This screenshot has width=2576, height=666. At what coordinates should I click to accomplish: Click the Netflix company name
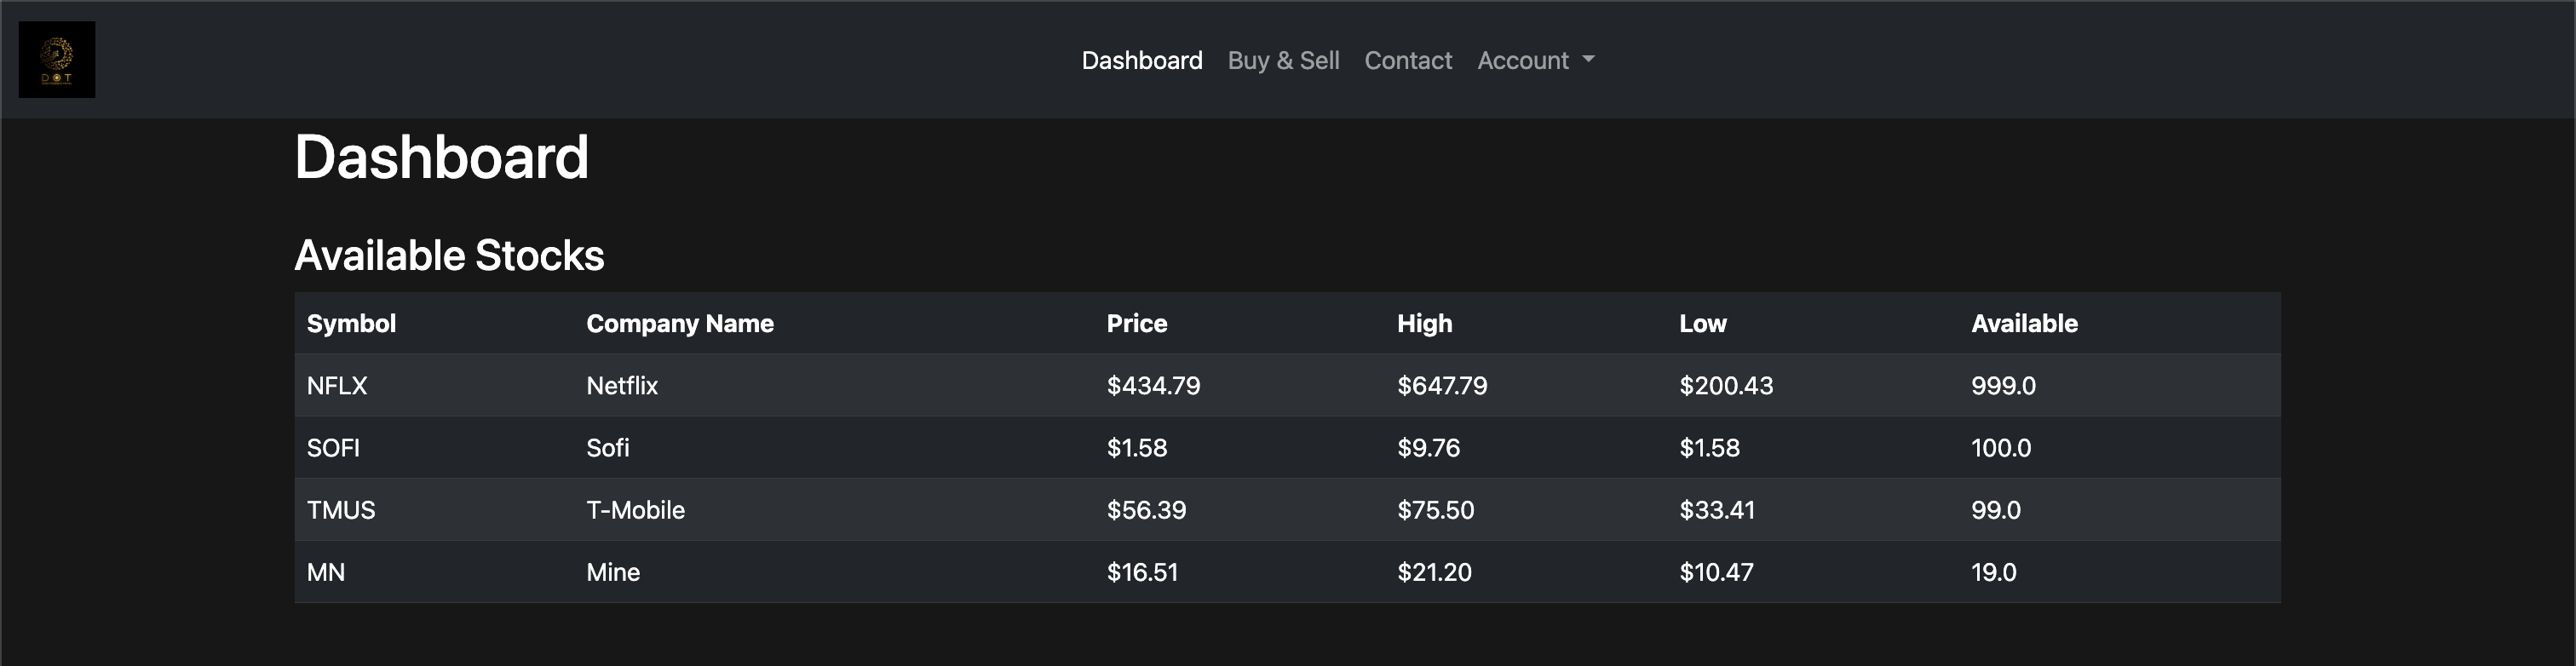[621, 385]
